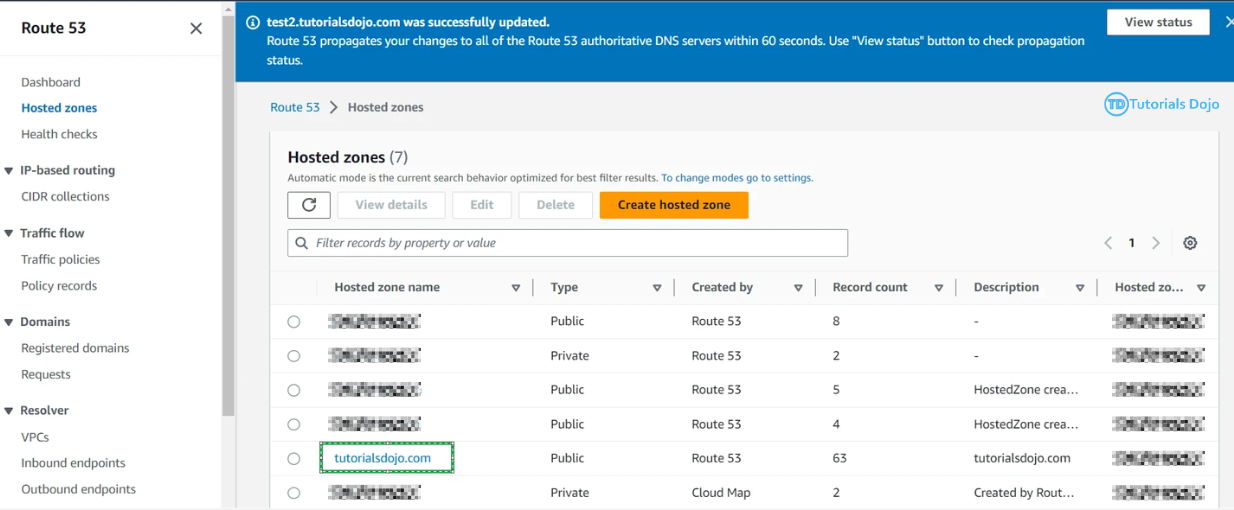Click Create hosted zone button
1234x510 pixels.
pos(674,205)
